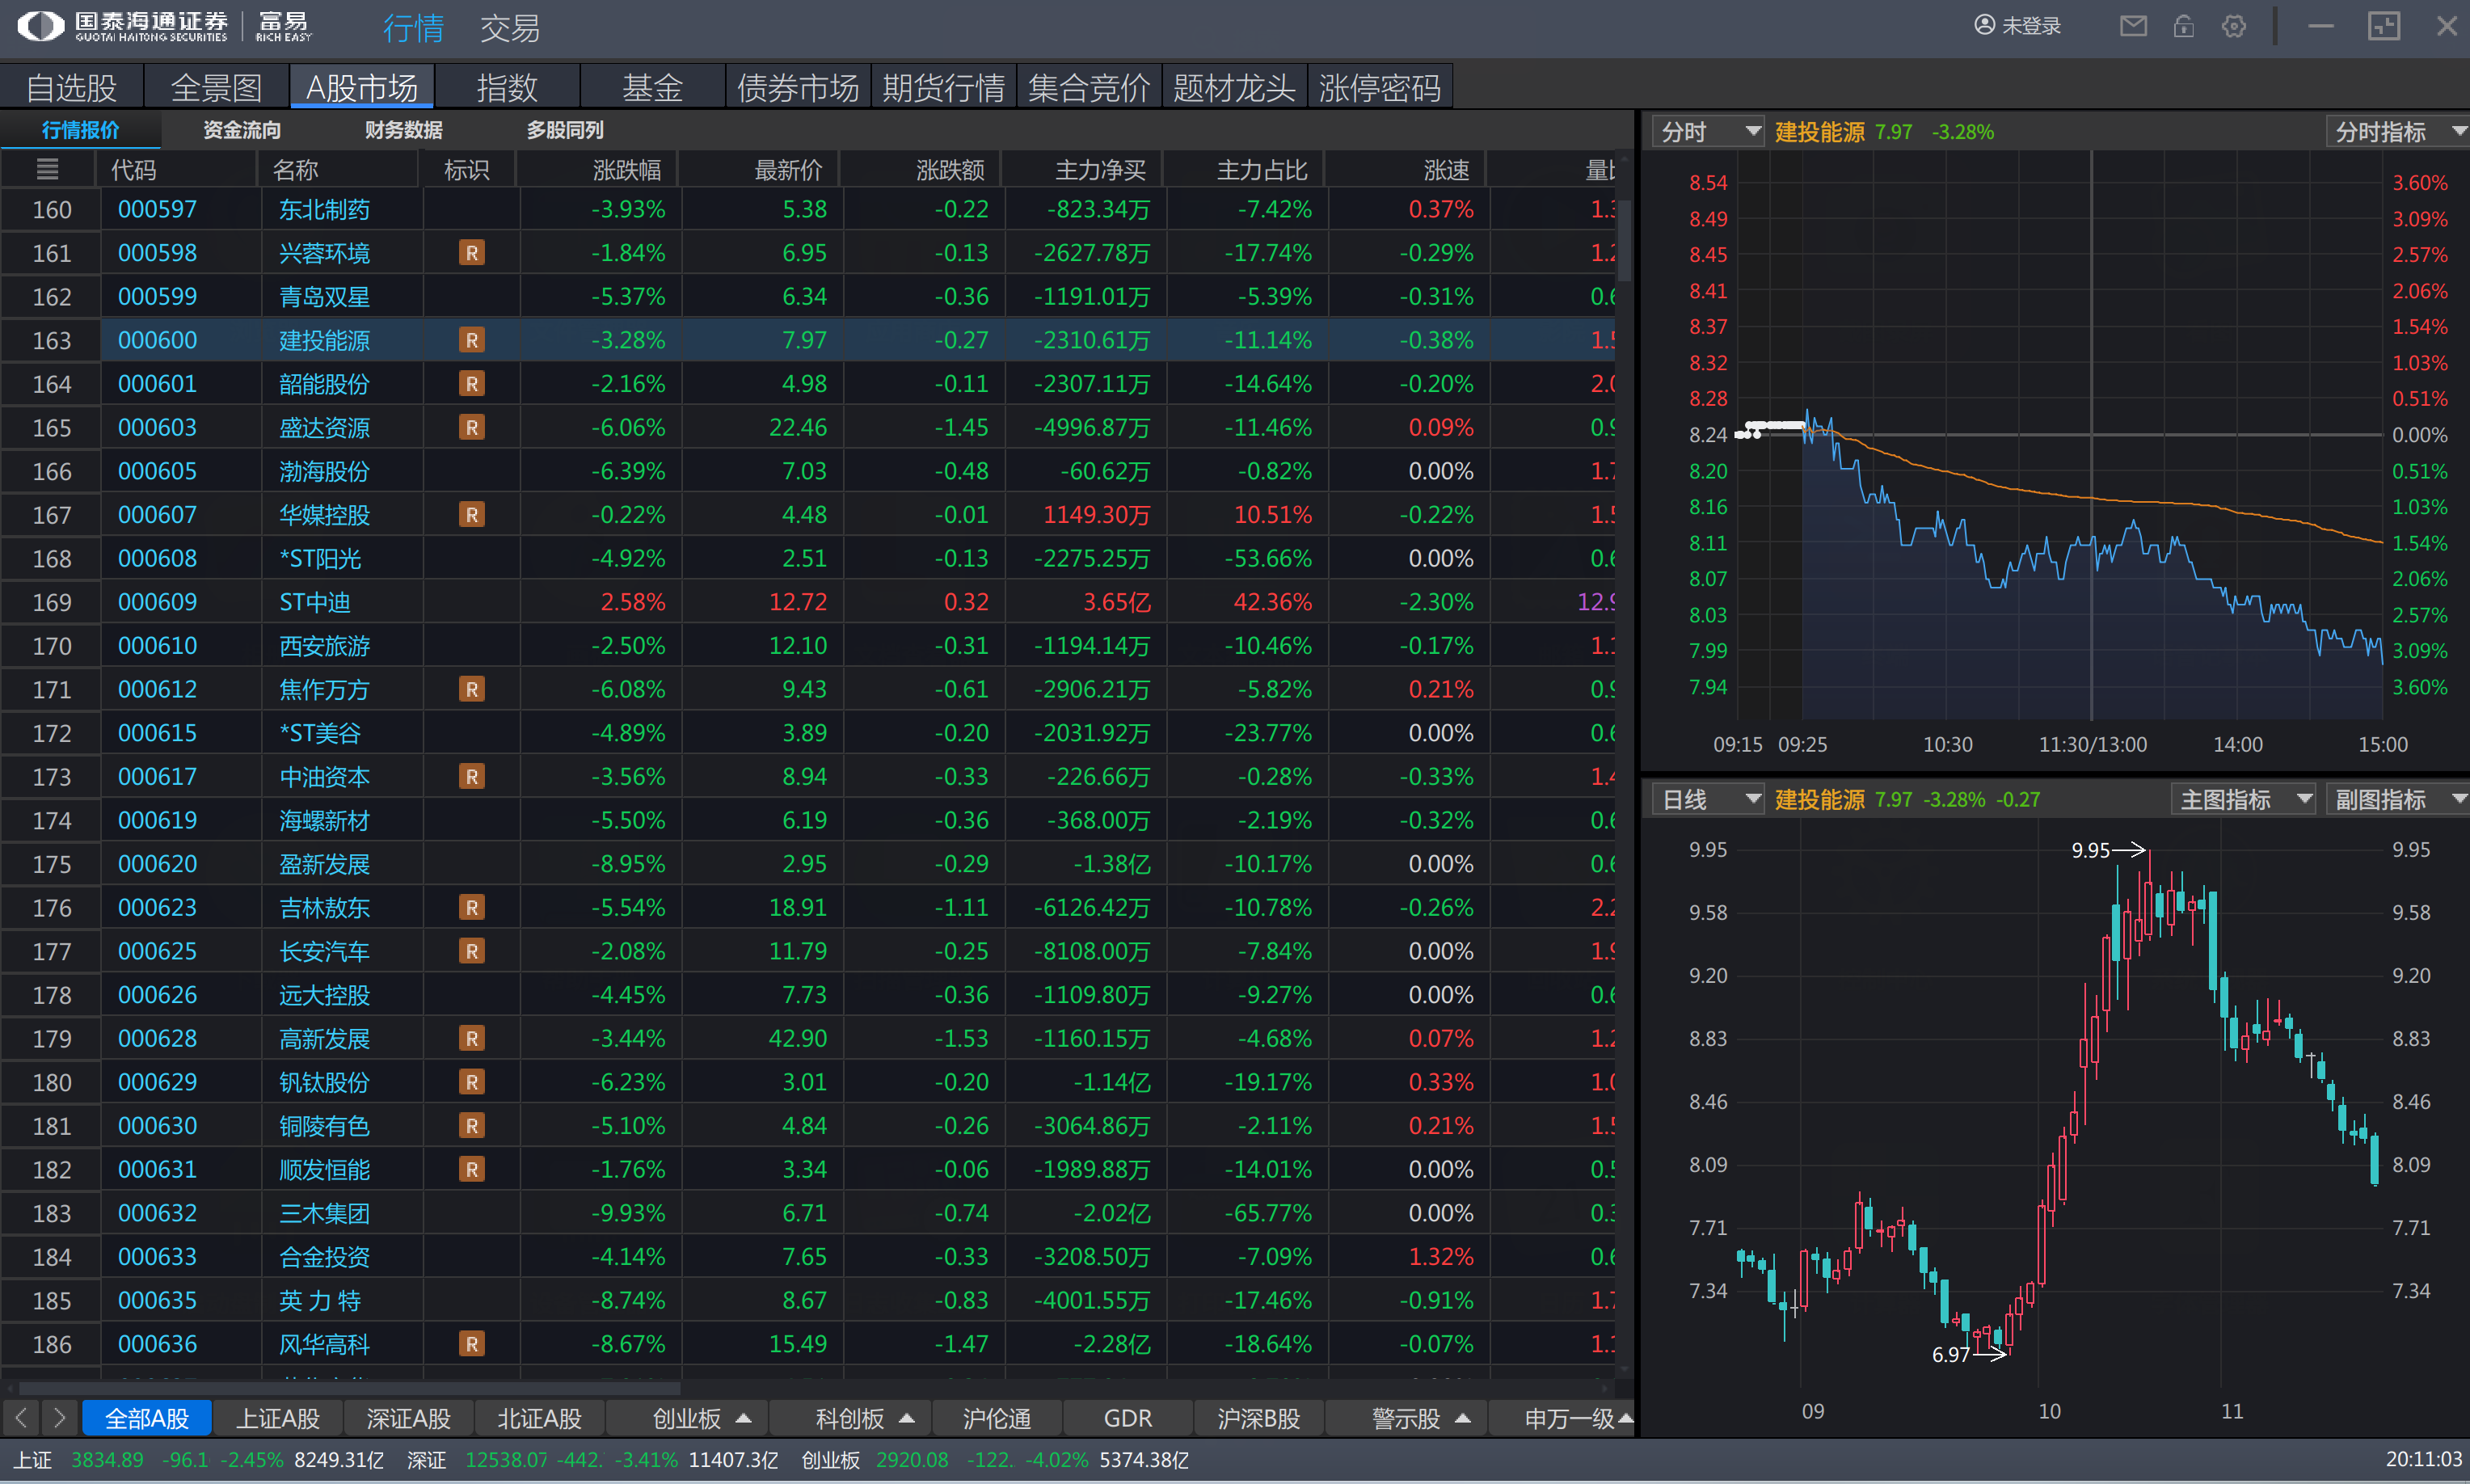Expand the 创业板 bottom tab menu

pyautogui.click(x=743, y=1418)
